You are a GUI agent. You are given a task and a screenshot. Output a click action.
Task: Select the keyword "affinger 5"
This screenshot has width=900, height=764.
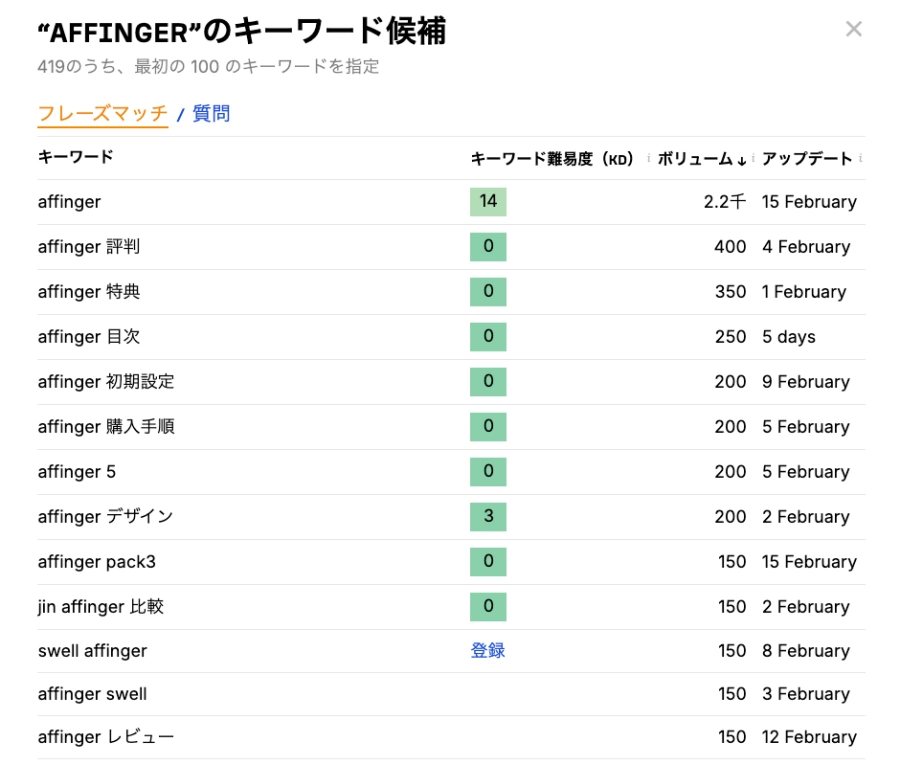tap(77, 472)
